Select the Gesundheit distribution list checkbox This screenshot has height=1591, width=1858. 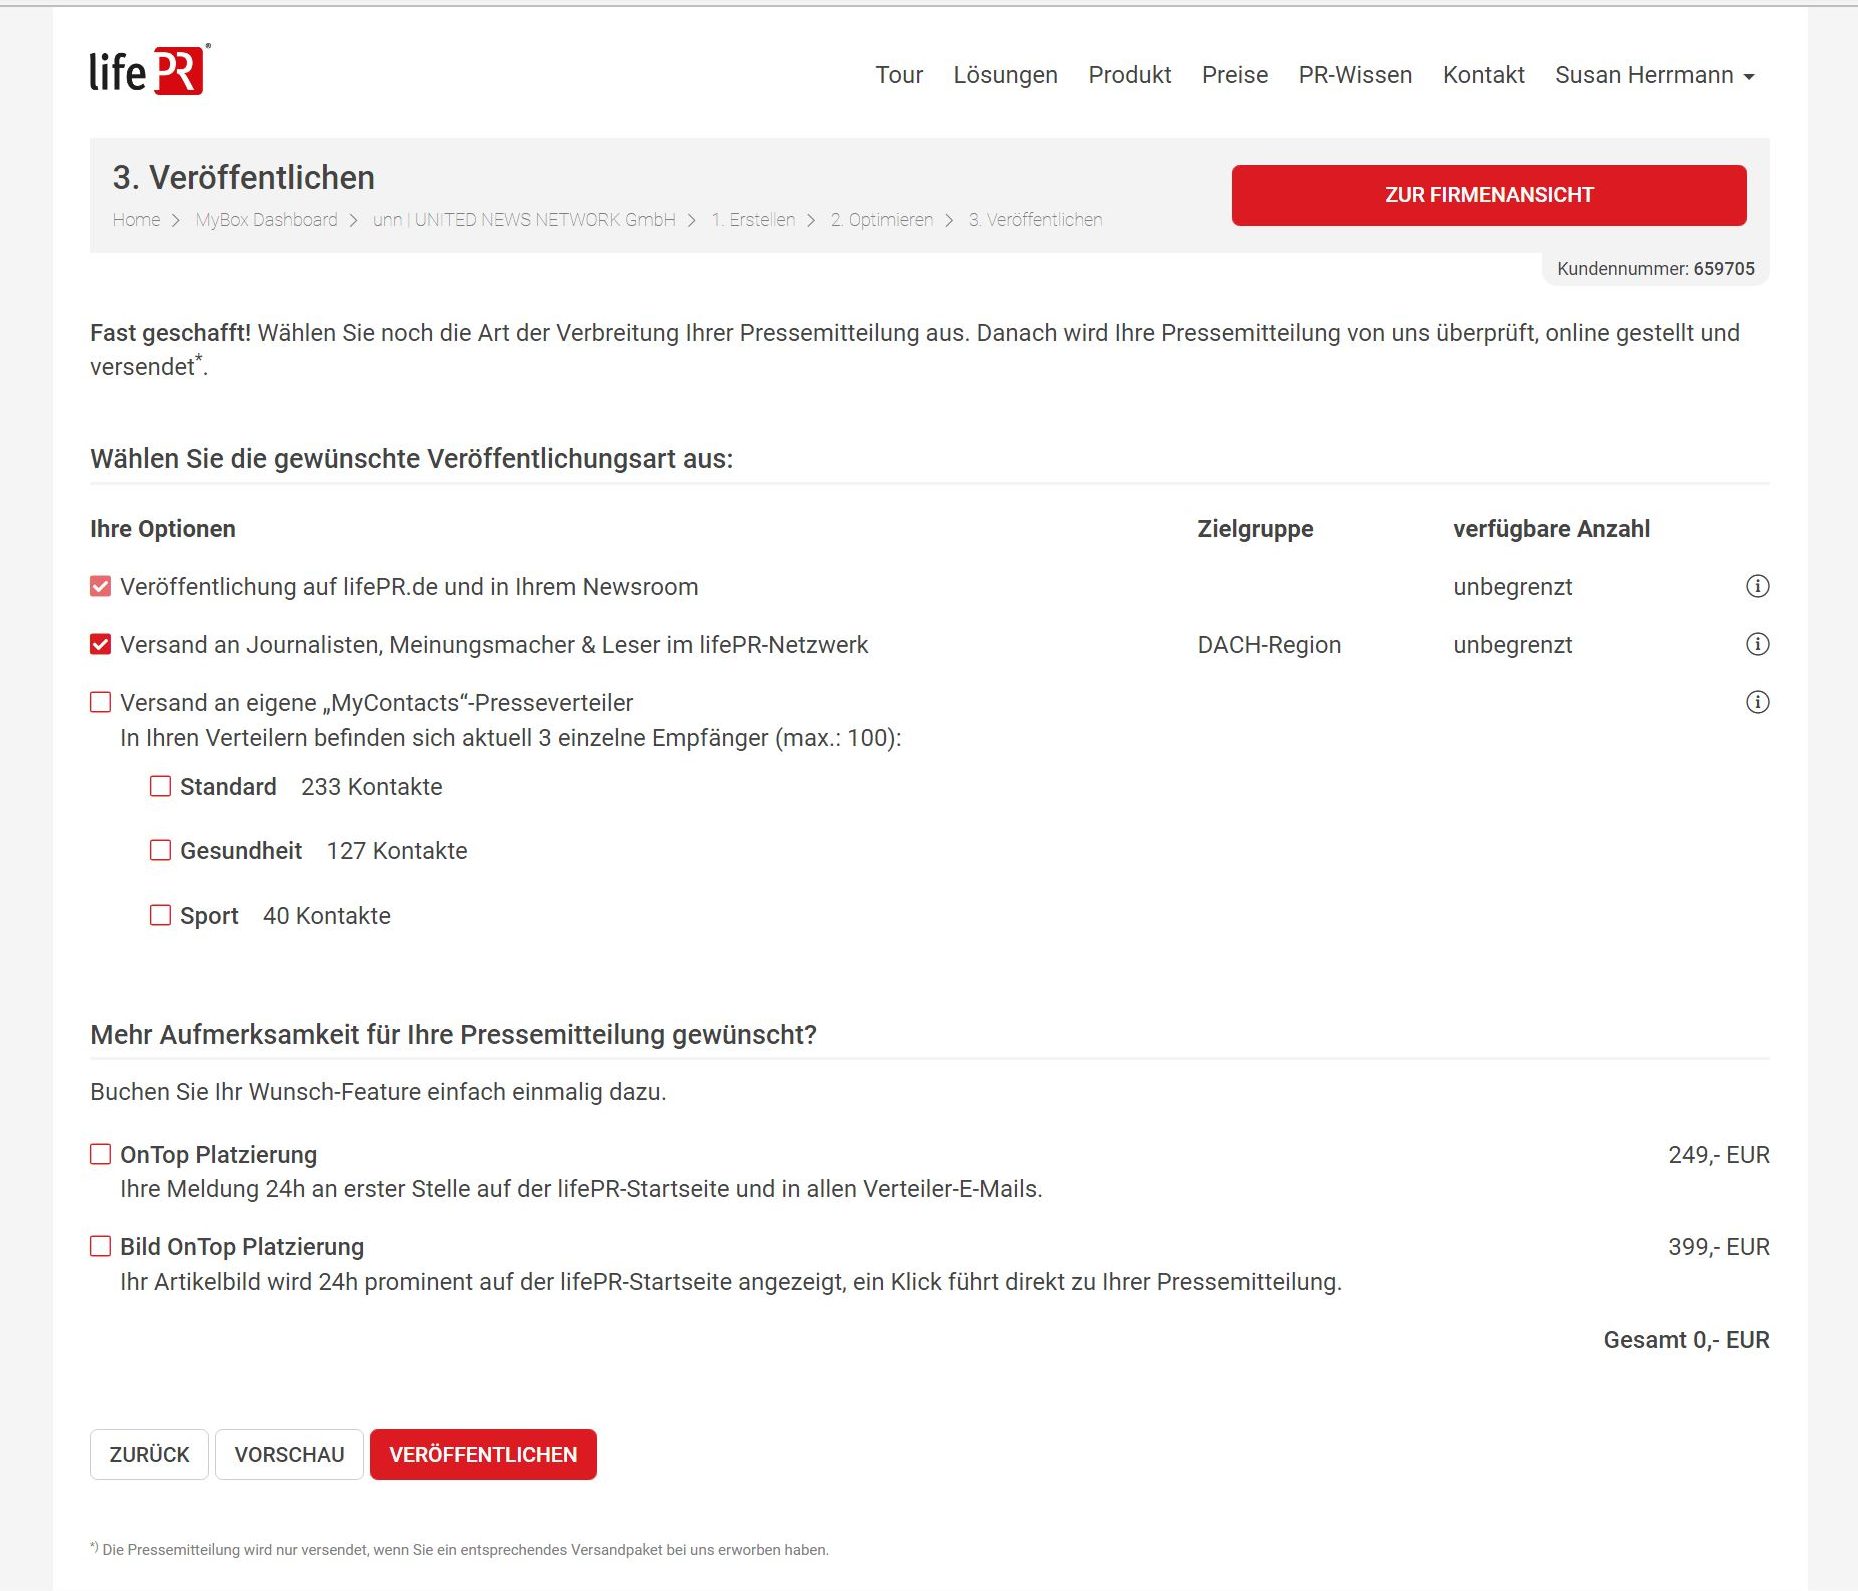point(160,851)
